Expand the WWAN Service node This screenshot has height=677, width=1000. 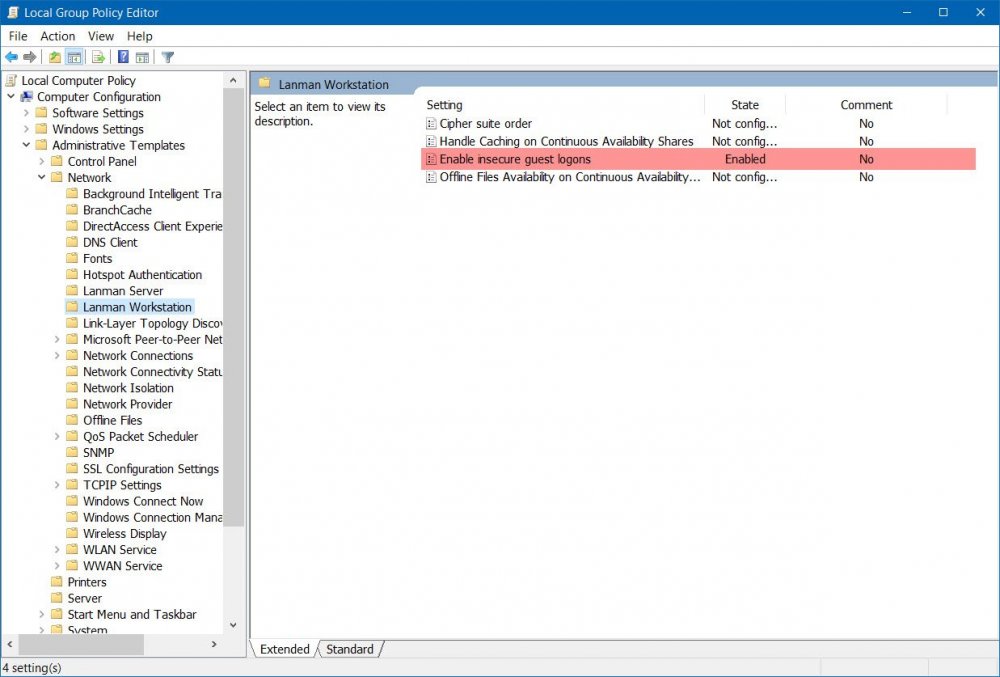[x=57, y=566]
